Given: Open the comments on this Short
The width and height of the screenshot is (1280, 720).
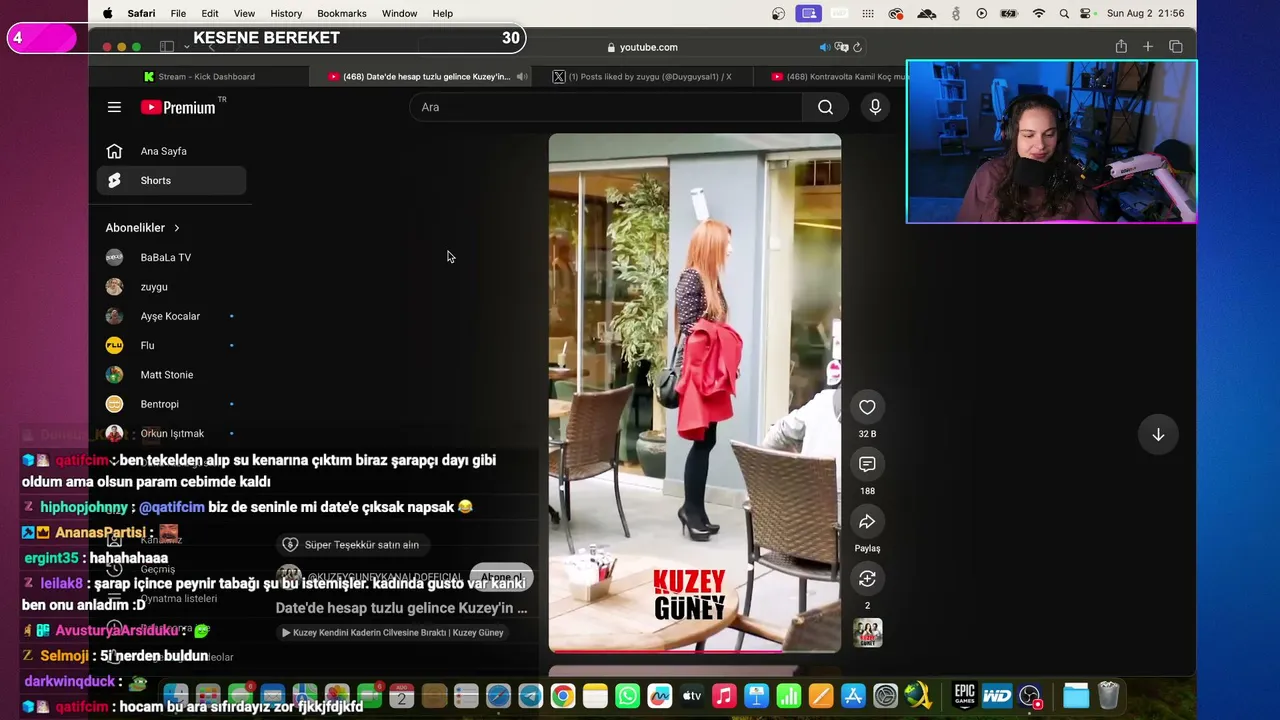Looking at the screenshot, I should 867,464.
